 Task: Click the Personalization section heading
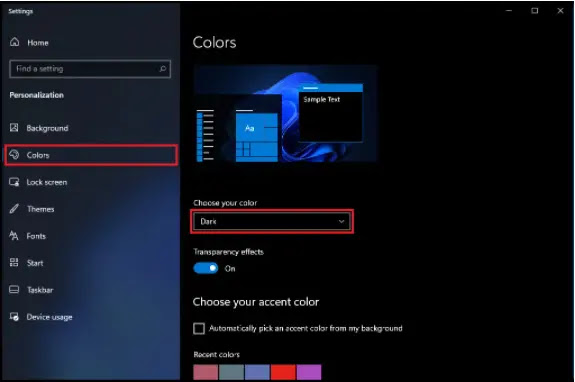point(37,95)
